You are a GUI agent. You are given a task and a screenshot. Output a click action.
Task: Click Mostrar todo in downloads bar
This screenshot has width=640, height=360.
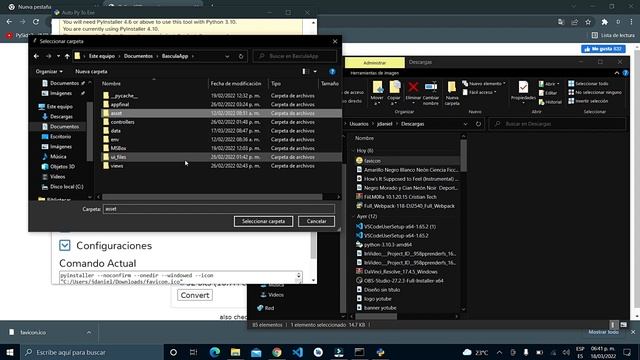click(x=603, y=332)
